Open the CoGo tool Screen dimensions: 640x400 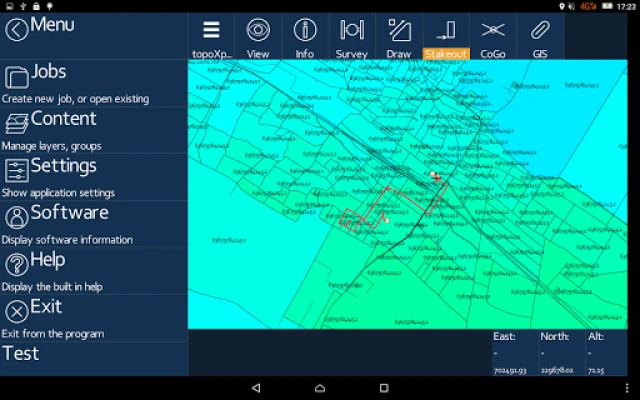click(x=493, y=37)
